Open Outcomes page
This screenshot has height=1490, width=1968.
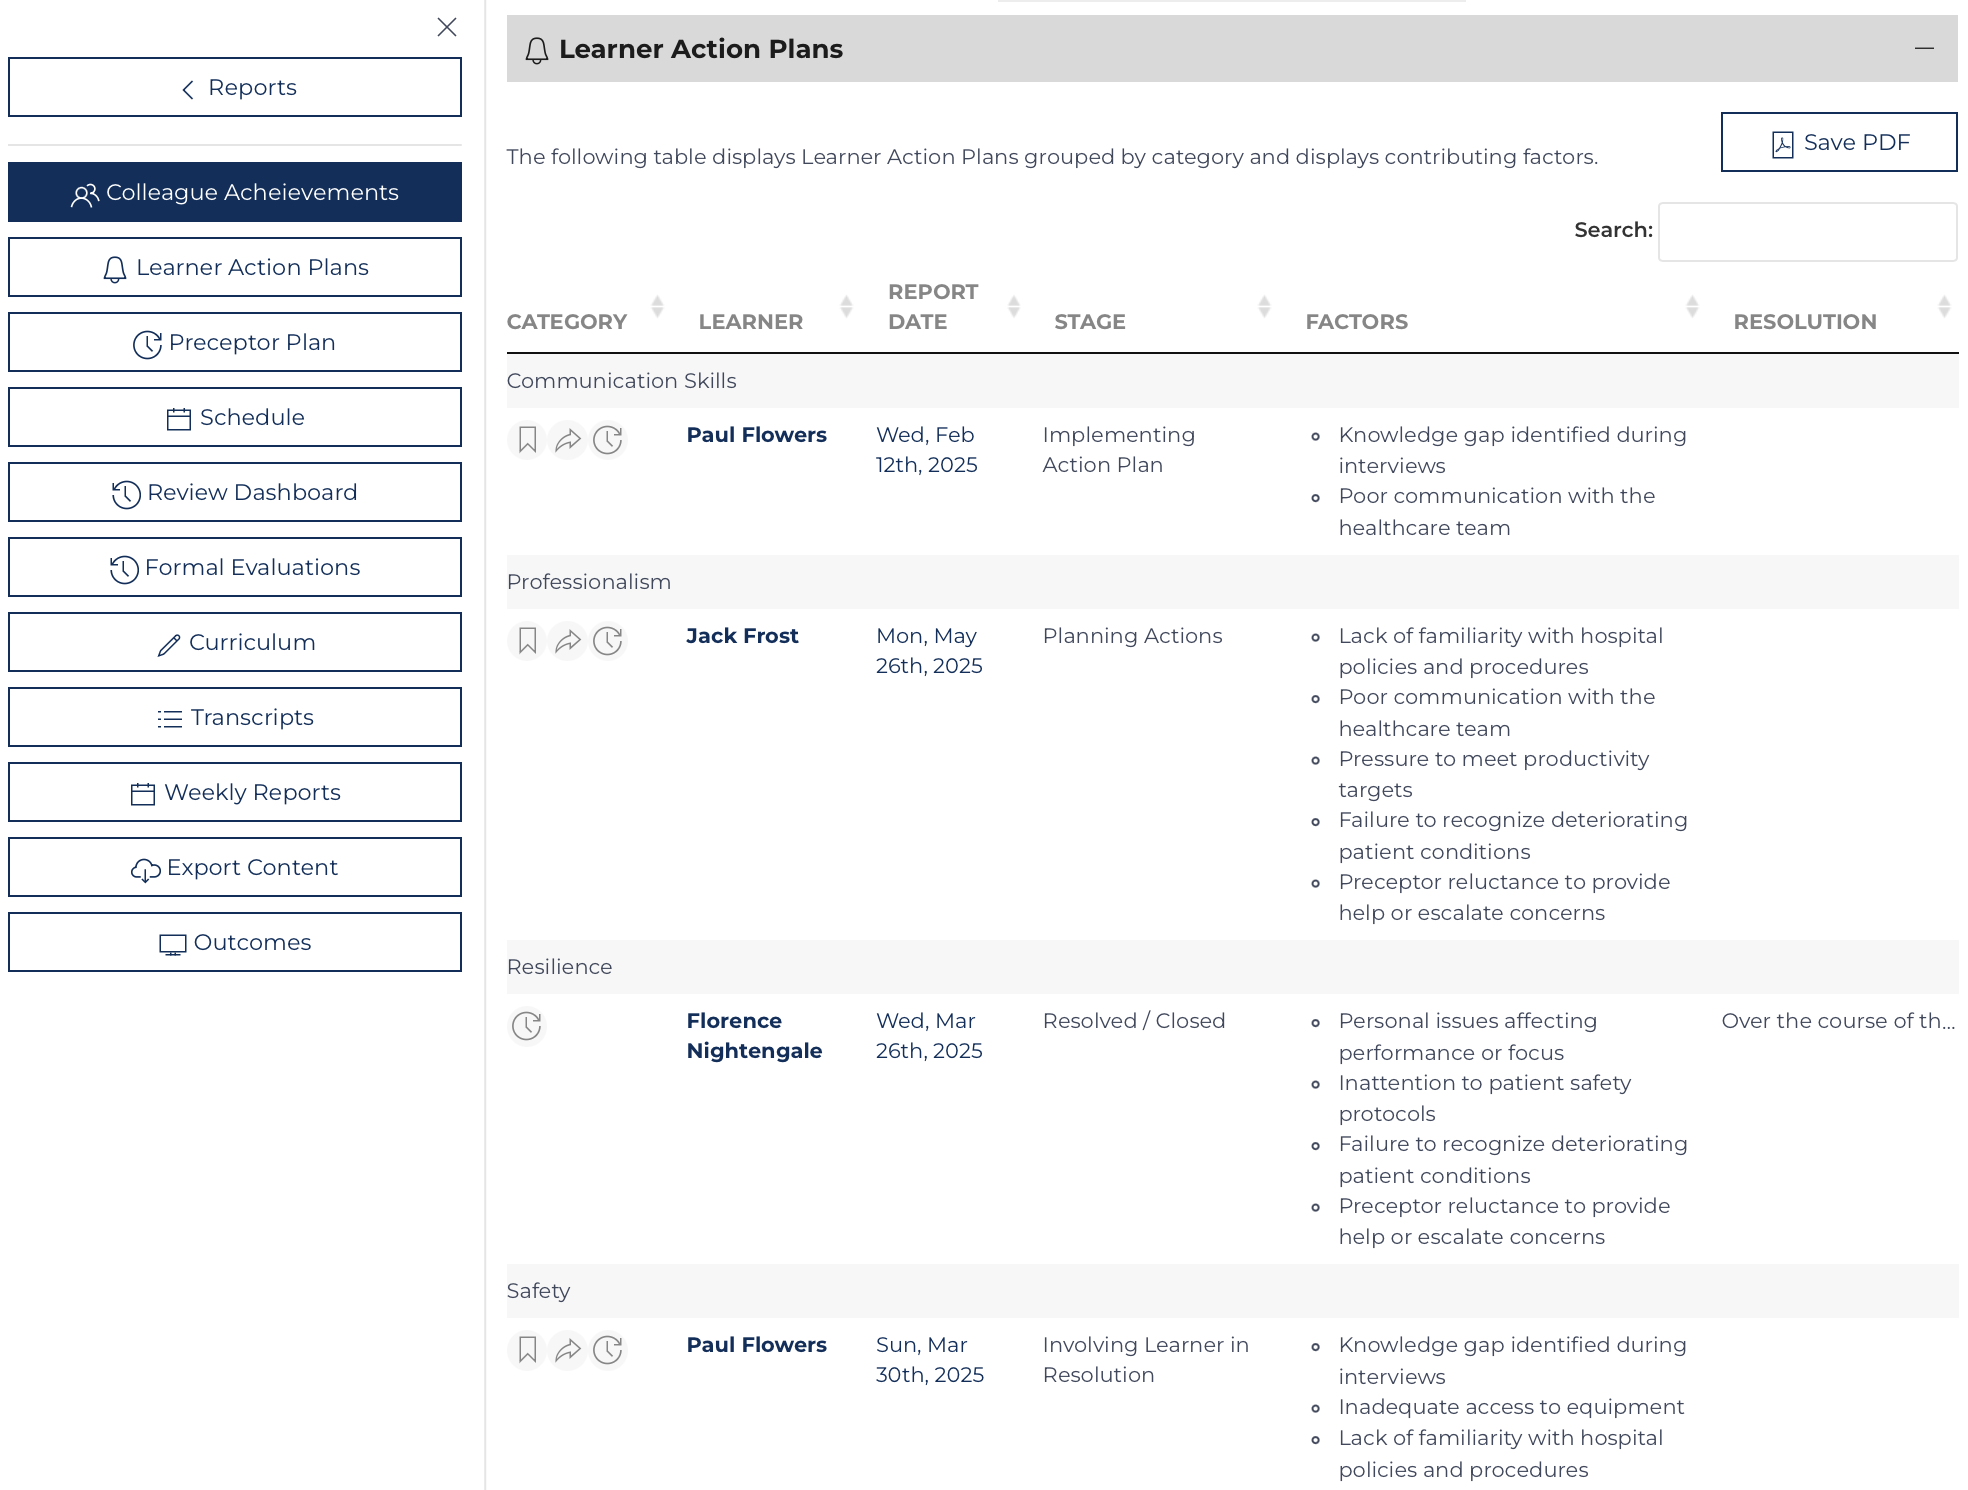pyautogui.click(x=235, y=942)
